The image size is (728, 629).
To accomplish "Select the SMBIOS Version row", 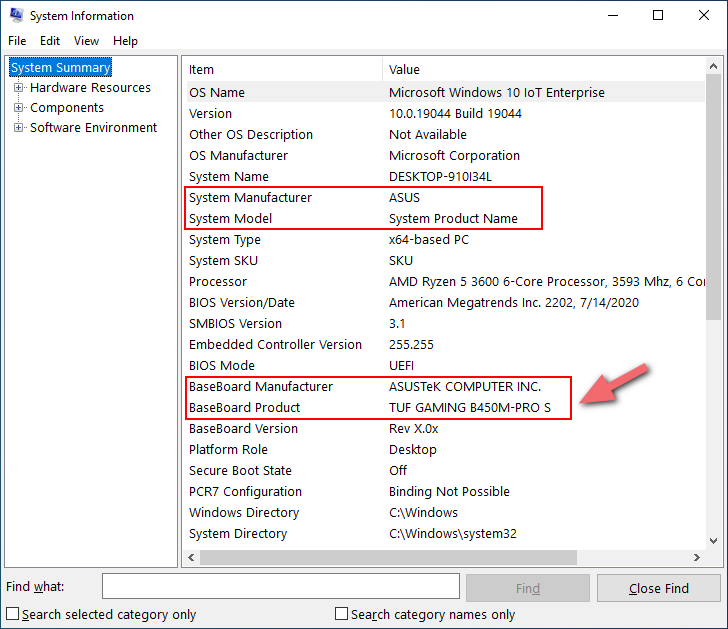I will [x=446, y=324].
